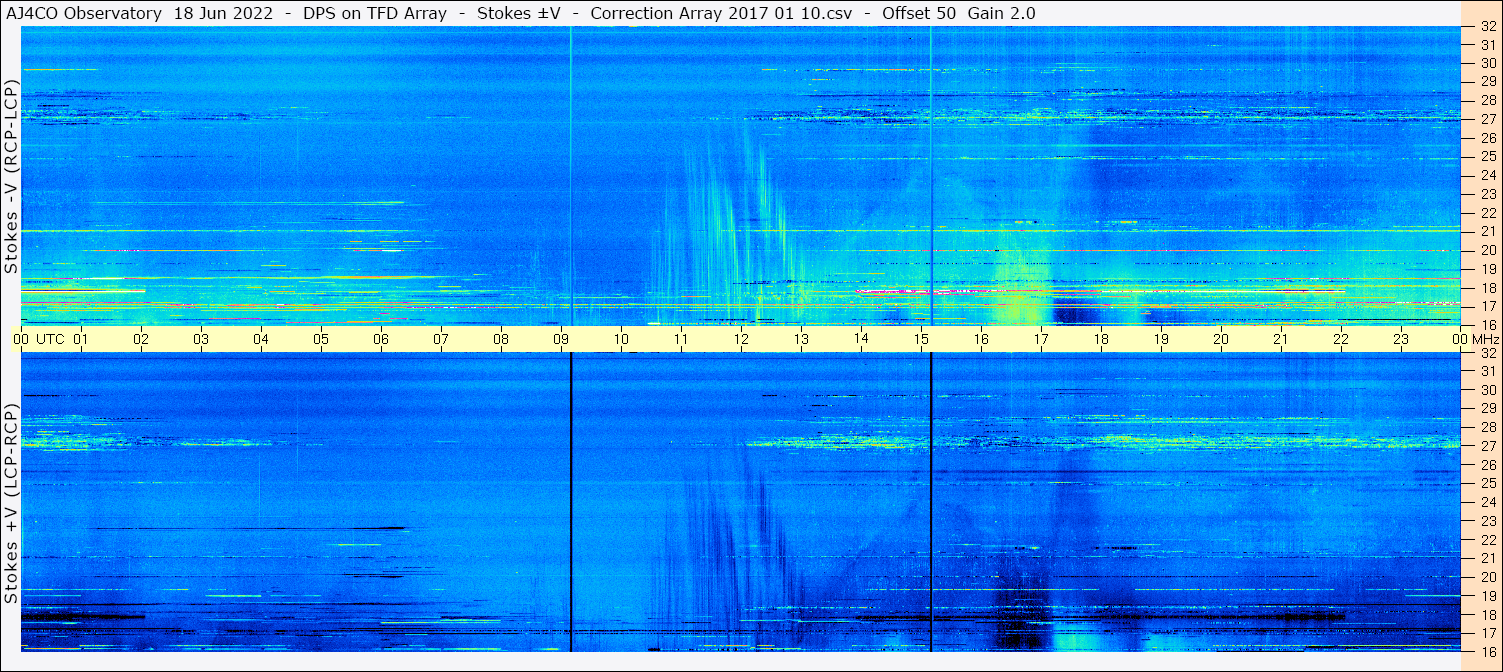
Task: Click the '09' hour tick label
Action: pos(561,339)
